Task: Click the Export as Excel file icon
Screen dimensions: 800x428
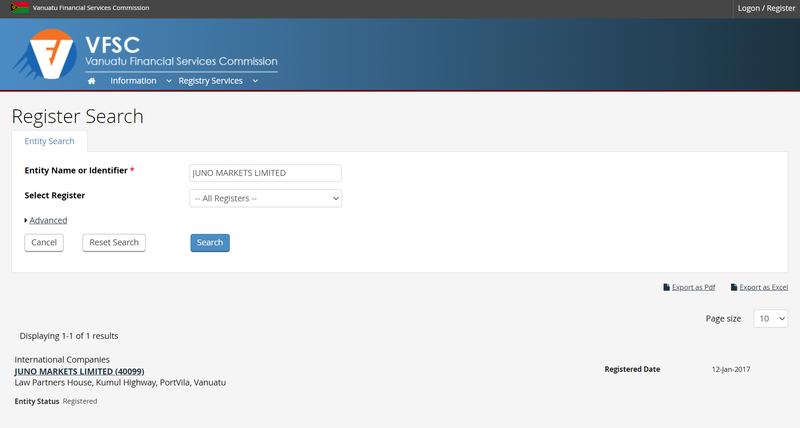Action: (x=734, y=287)
